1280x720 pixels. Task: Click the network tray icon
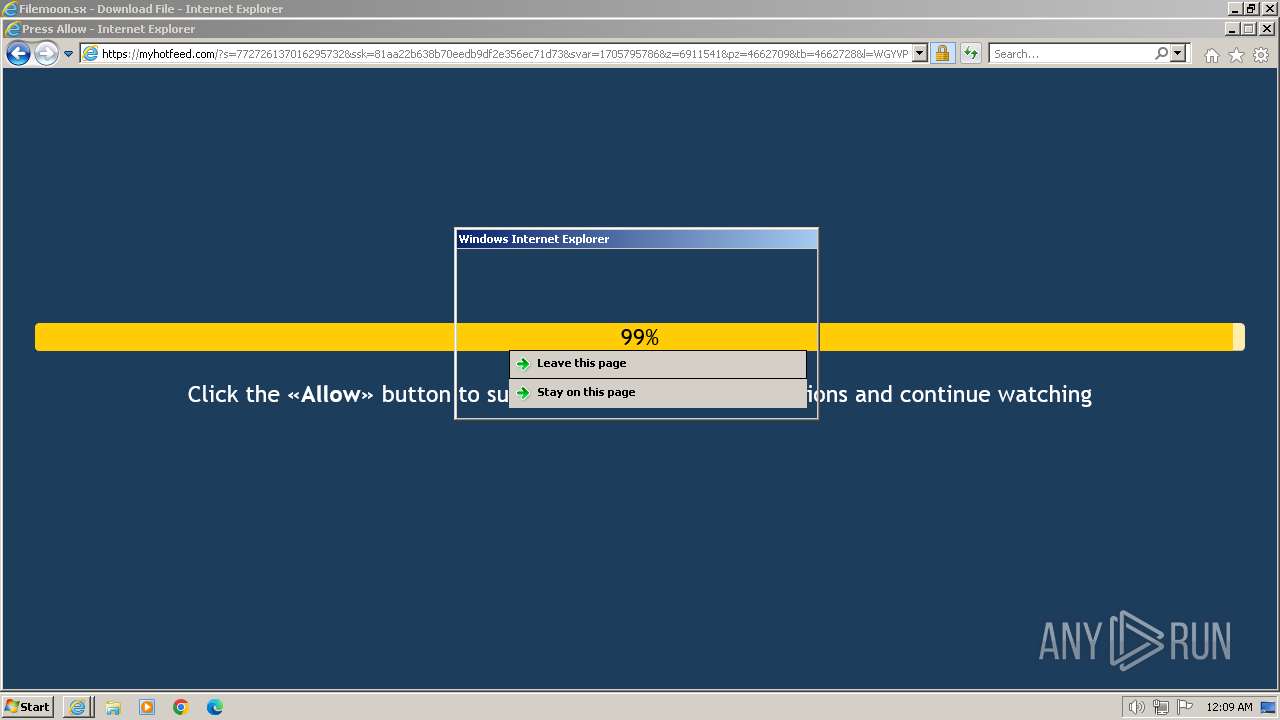click(x=1161, y=707)
